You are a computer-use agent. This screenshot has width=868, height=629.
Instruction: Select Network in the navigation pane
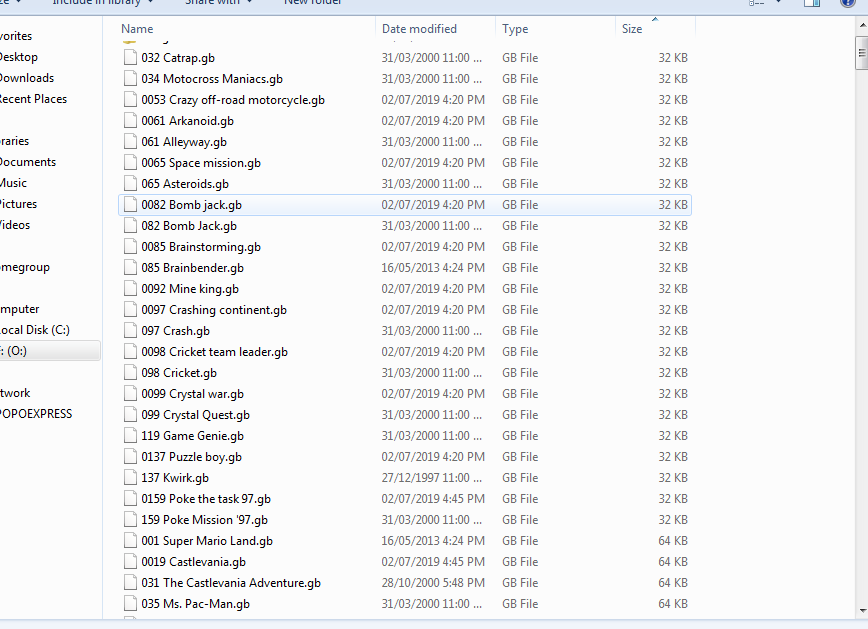pyautogui.click(x=15, y=393)
